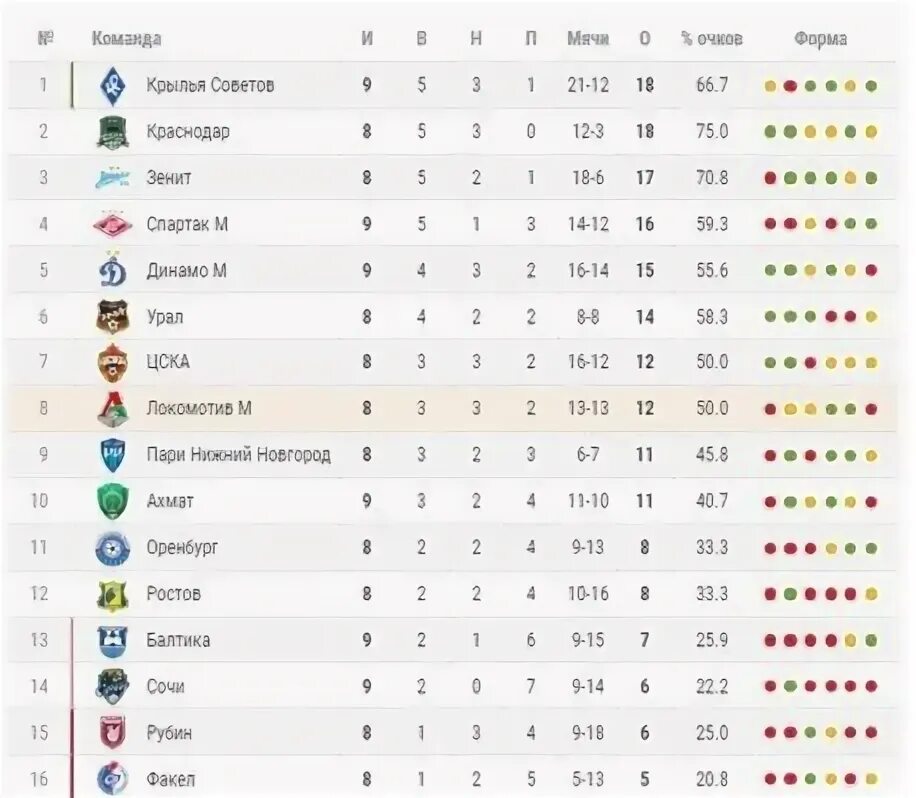916x798 pixels.
Task: Click the ЦСКА club crest
Action: pyautogui.click(x=112, y=362)
